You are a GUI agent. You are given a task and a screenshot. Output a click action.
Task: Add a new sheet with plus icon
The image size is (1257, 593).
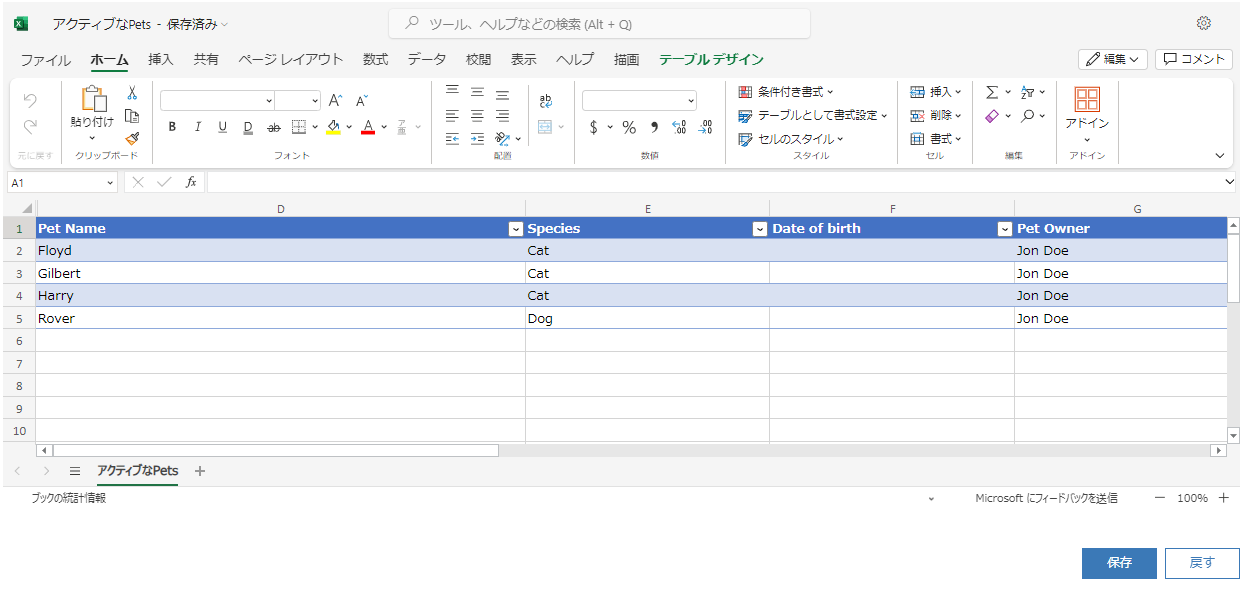tap(200, 471)
